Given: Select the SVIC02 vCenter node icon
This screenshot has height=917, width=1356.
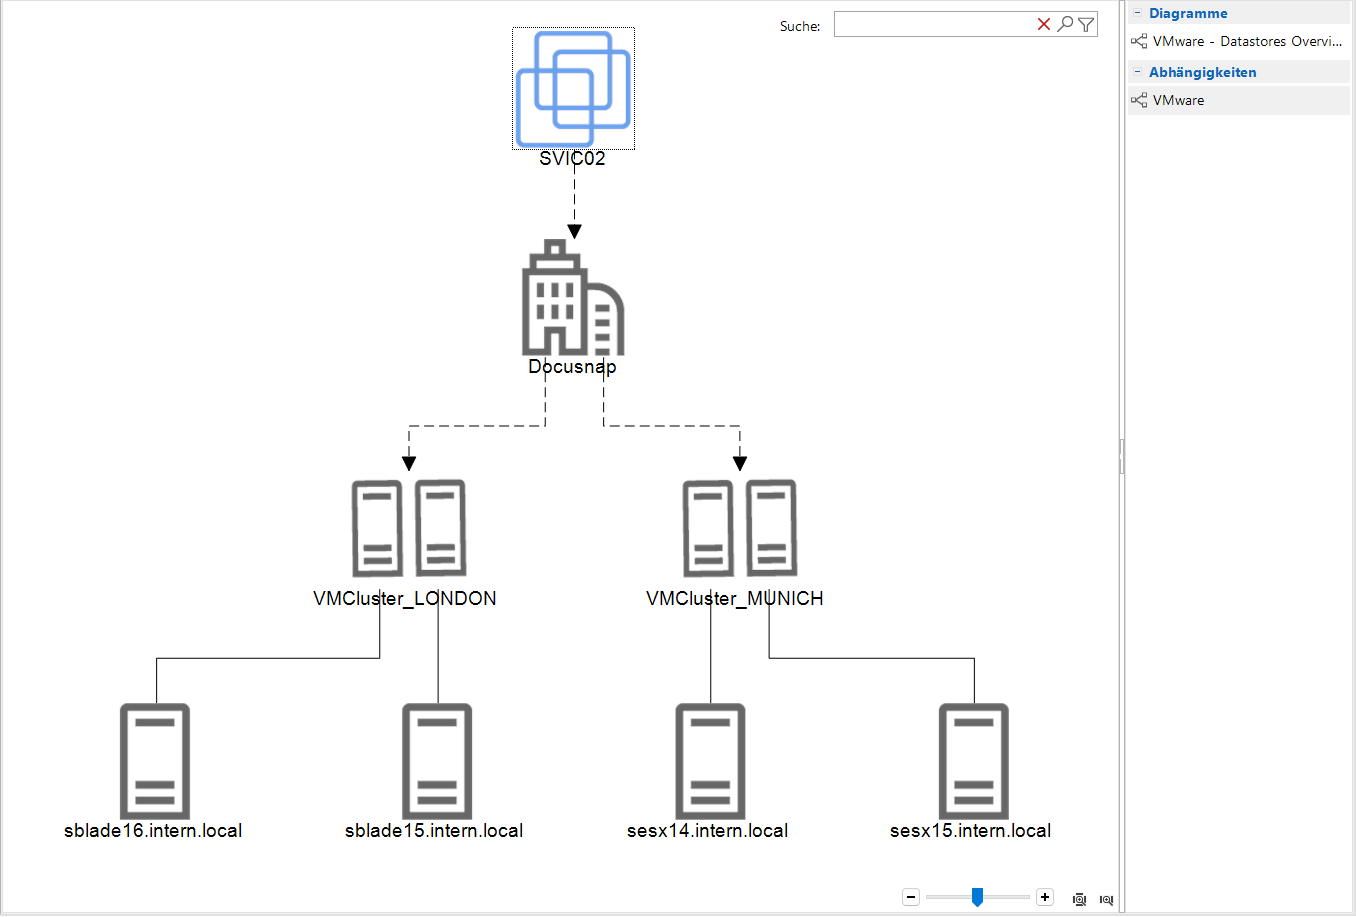Looking at the screenshot, I should click(x=573, y=89).
